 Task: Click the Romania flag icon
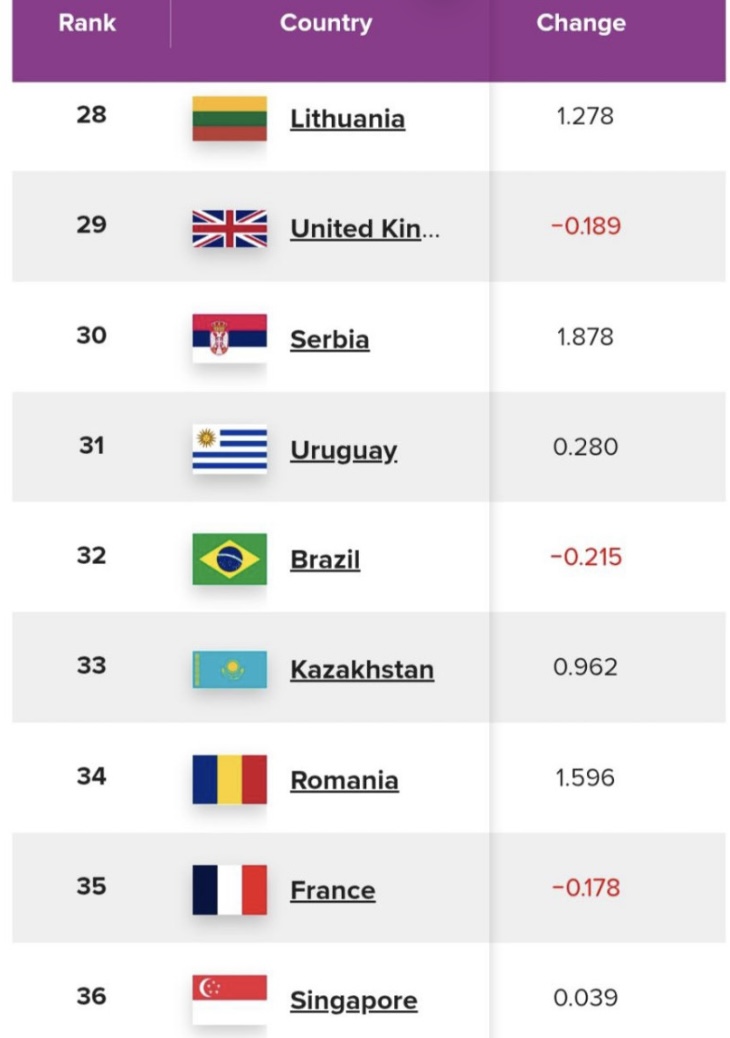tap(229, 779)
